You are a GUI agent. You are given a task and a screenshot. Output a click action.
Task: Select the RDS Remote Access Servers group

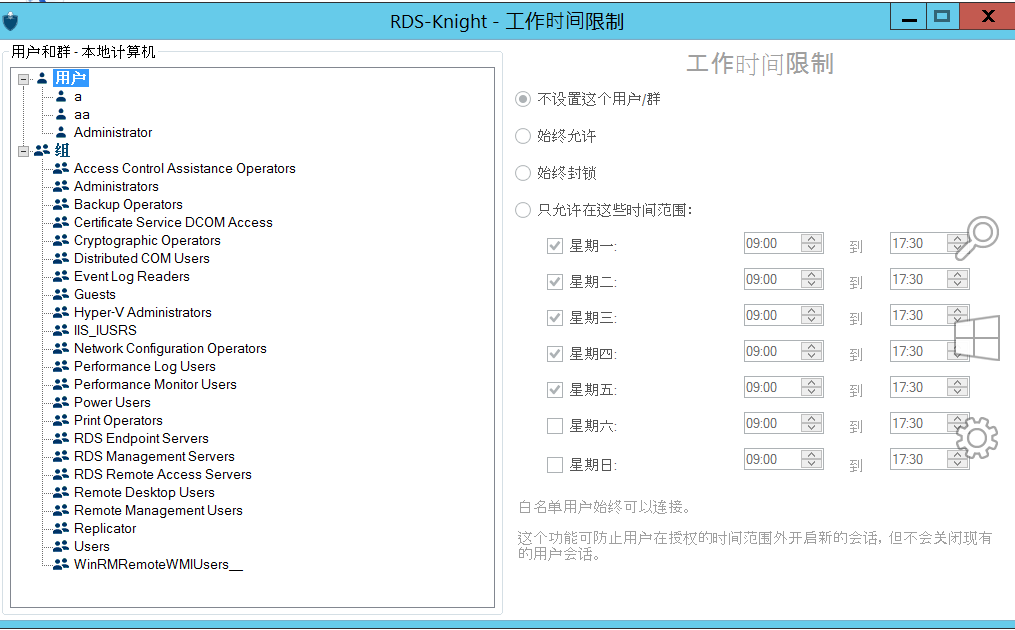pyautogui.click(x=162, y=474)
